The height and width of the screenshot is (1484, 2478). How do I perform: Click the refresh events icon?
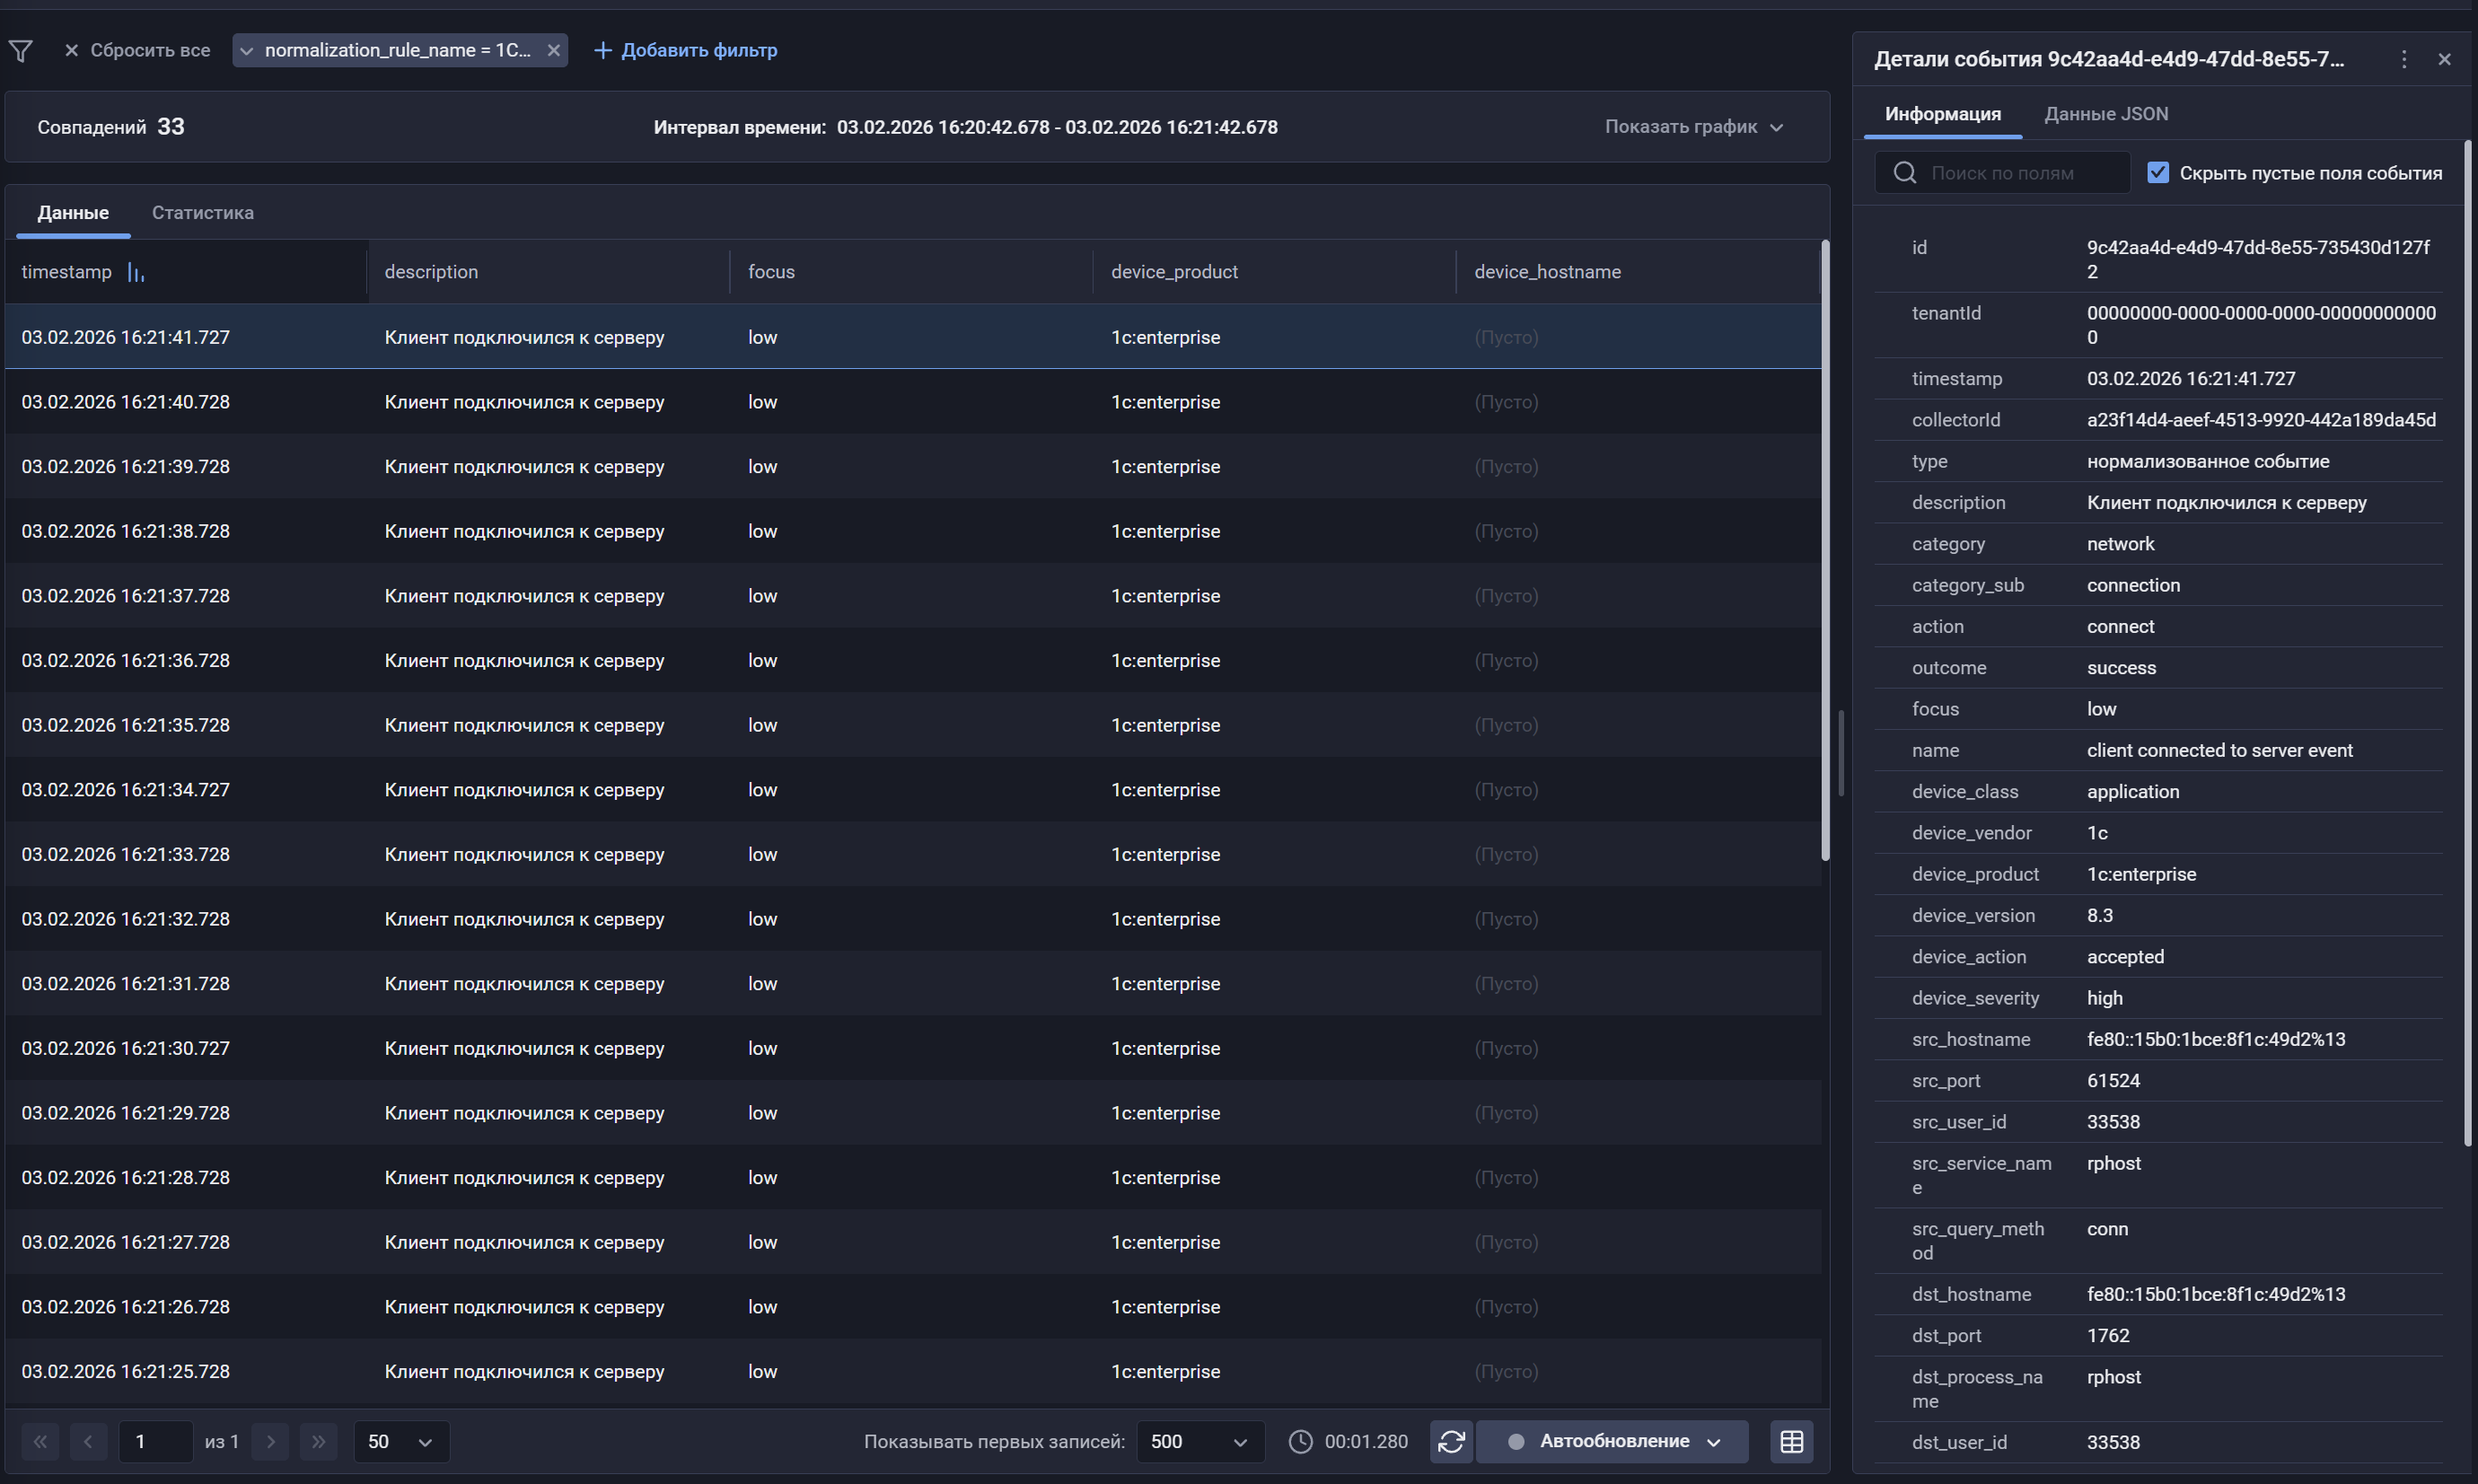click(1451, 1441)
